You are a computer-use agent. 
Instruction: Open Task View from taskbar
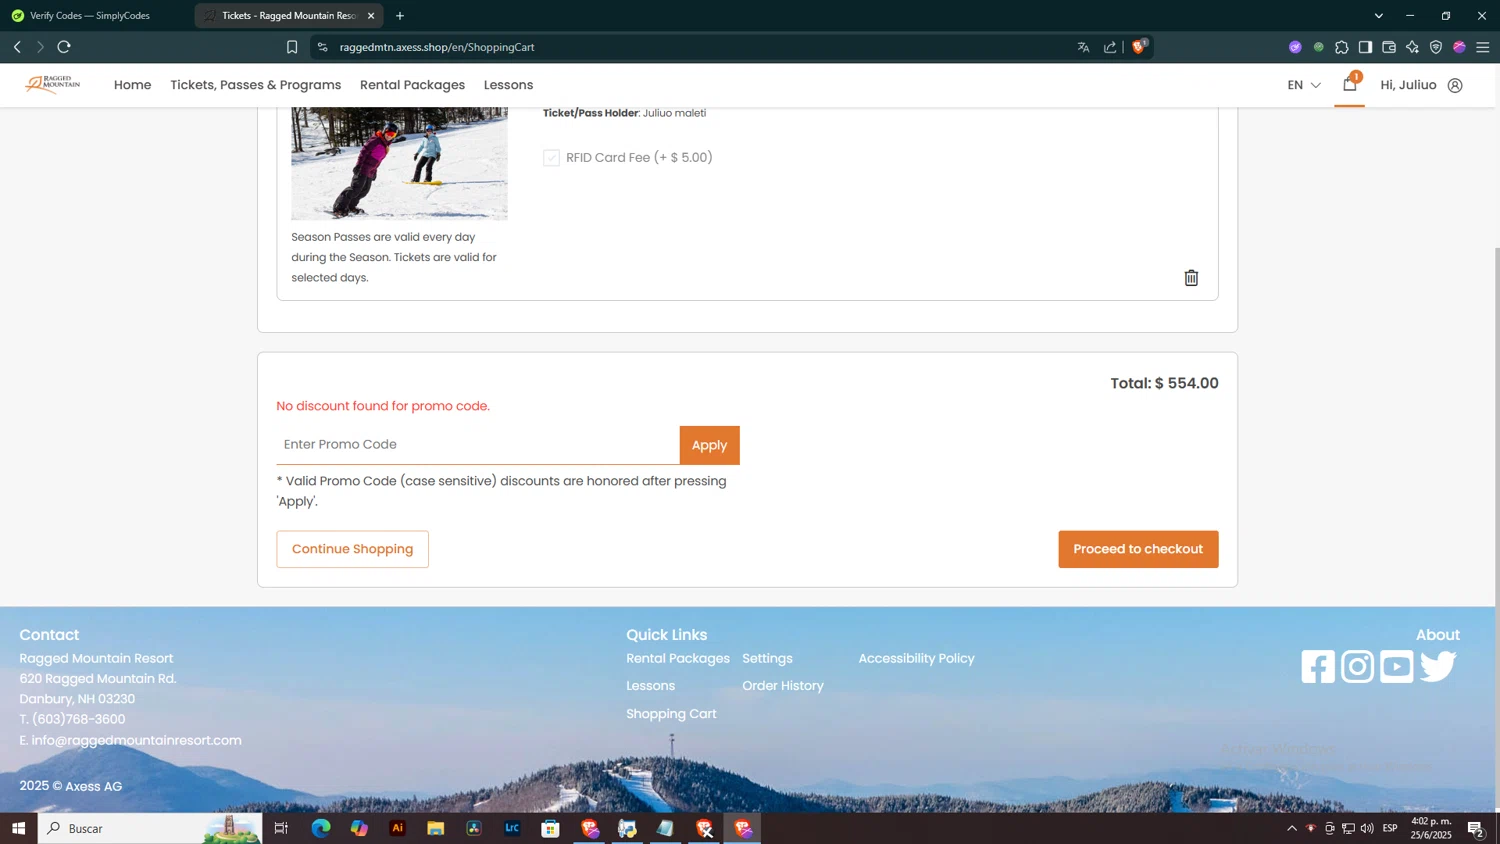coord(281,828)
